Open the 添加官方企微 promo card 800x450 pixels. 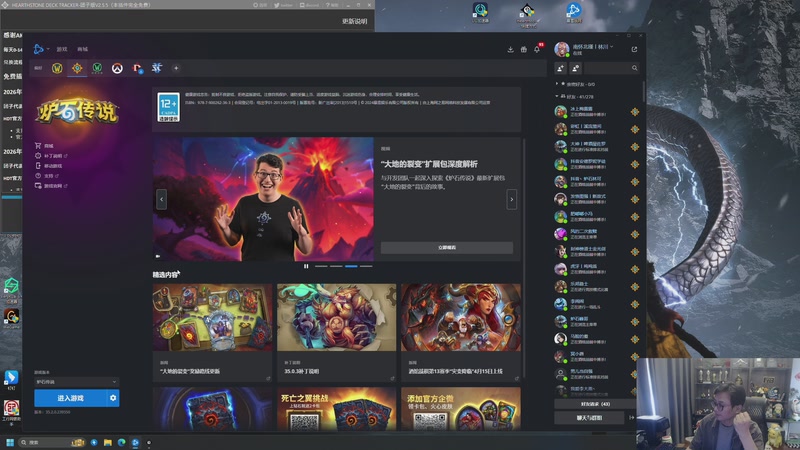461,409
